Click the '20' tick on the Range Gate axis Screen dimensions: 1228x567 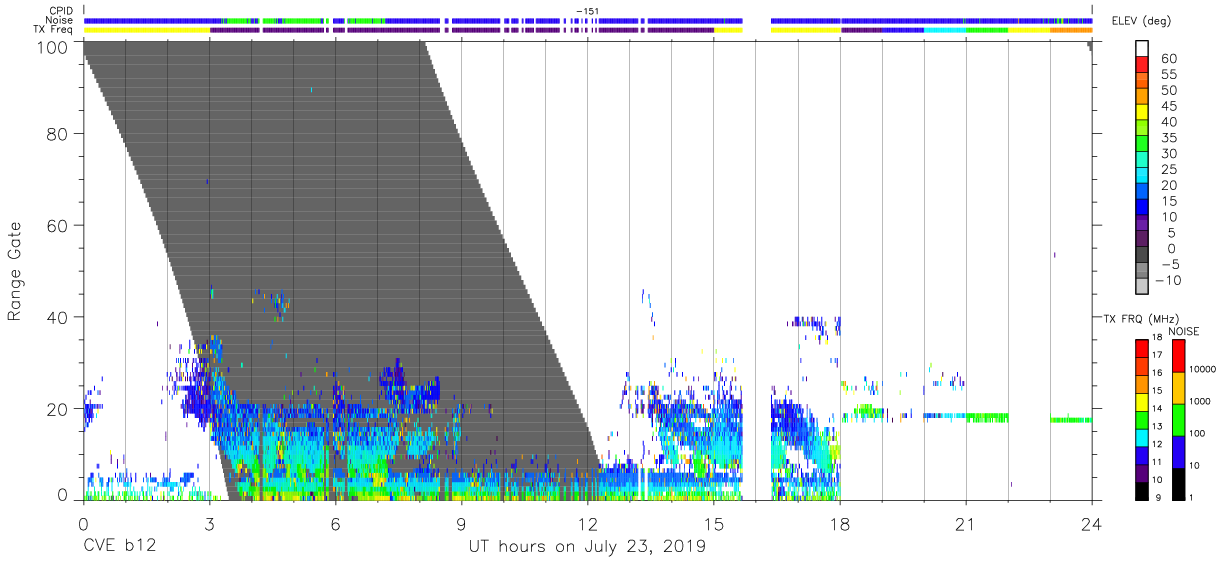[x=57, y=409]
